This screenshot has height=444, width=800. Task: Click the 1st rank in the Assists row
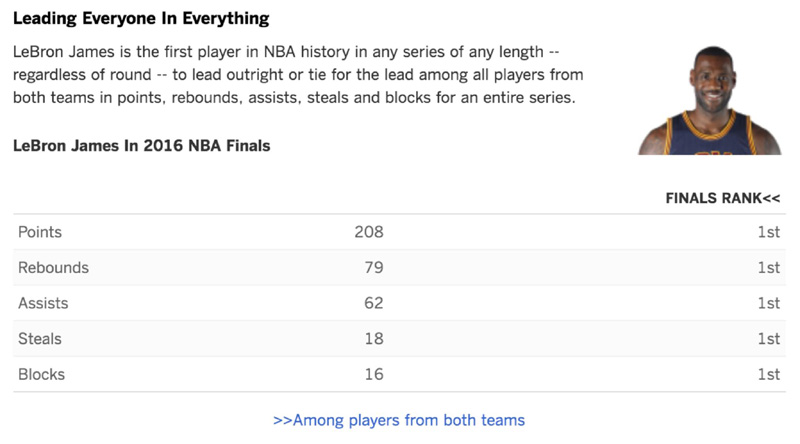768,303
